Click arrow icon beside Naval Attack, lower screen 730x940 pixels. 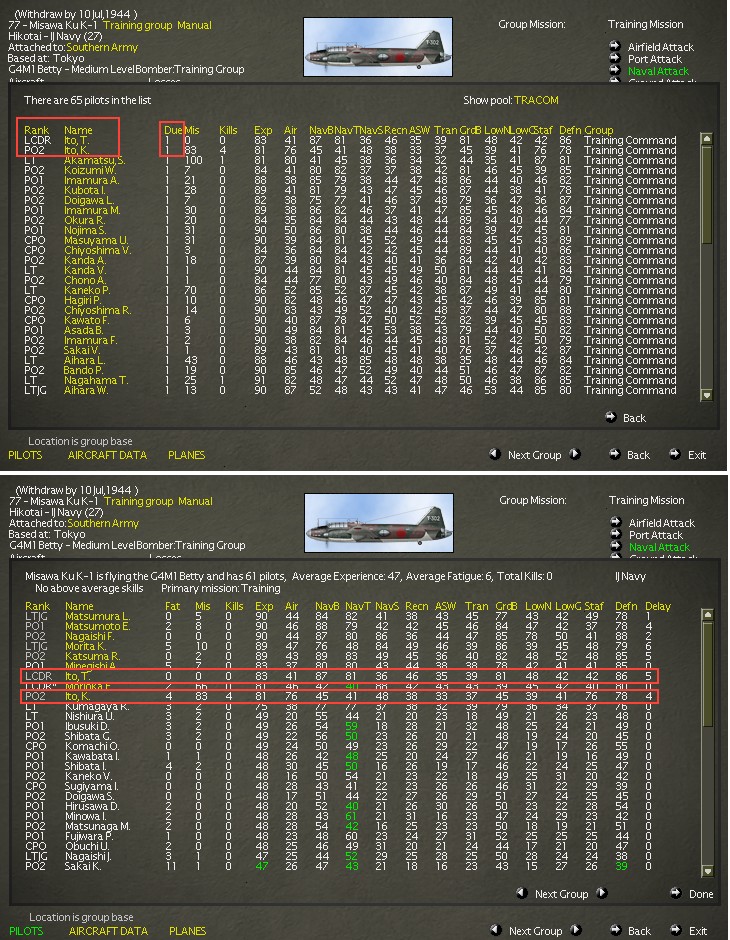coord(616,546)
